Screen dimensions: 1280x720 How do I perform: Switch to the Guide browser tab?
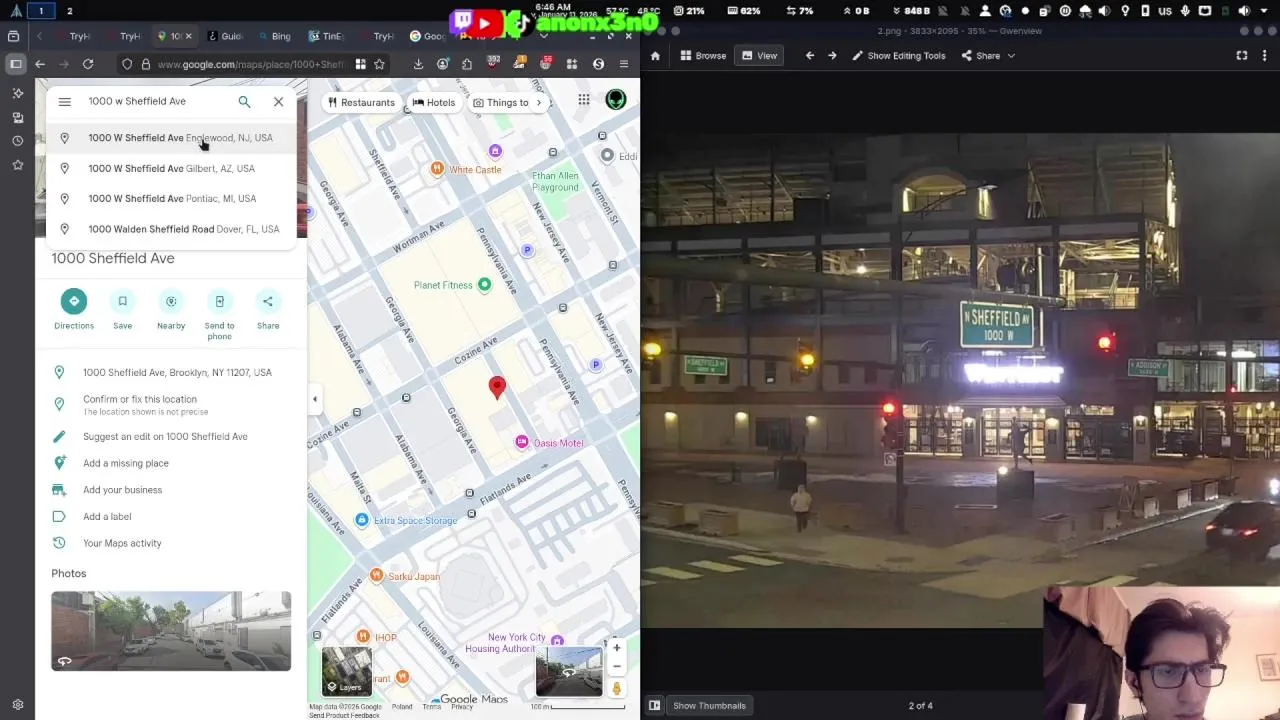tap(226, 36)
